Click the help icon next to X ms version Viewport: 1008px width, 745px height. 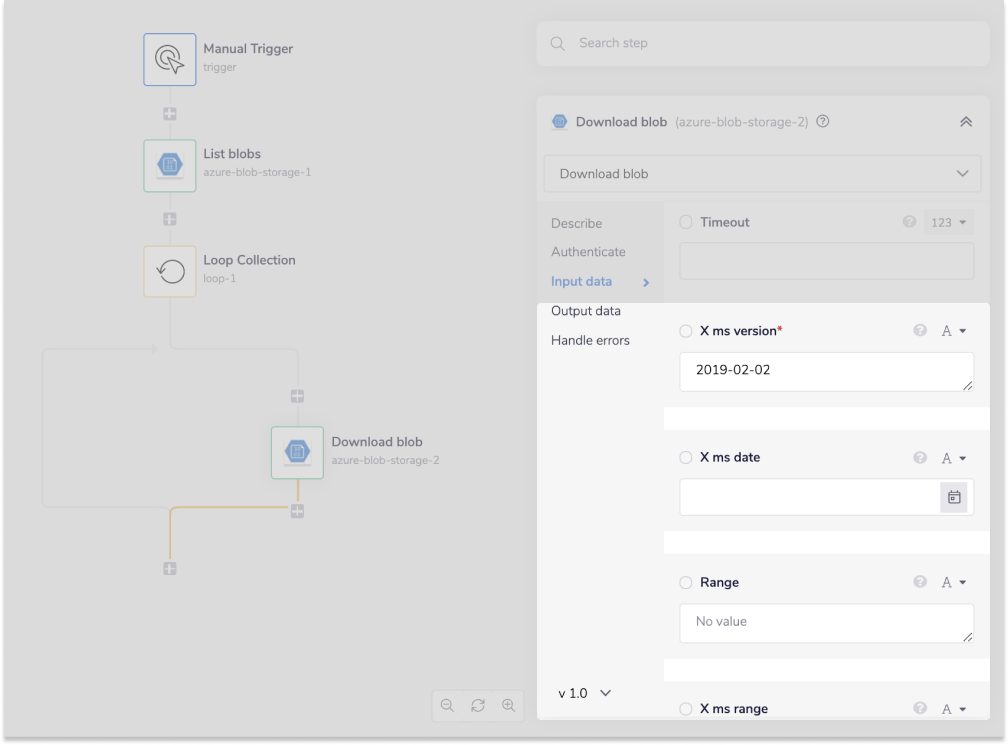click(920, 330)
